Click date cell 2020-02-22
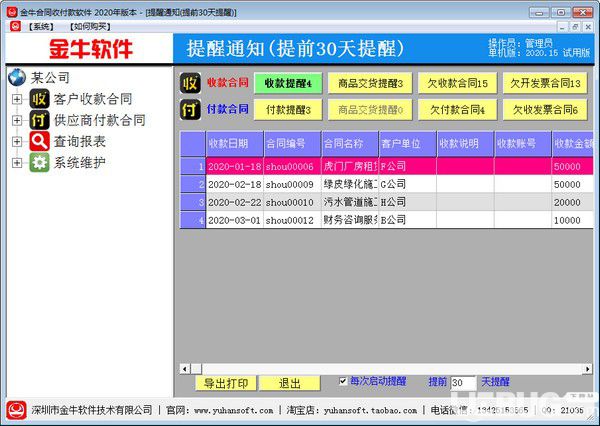This screenshot has width=600, height=426. click(235, 202)
